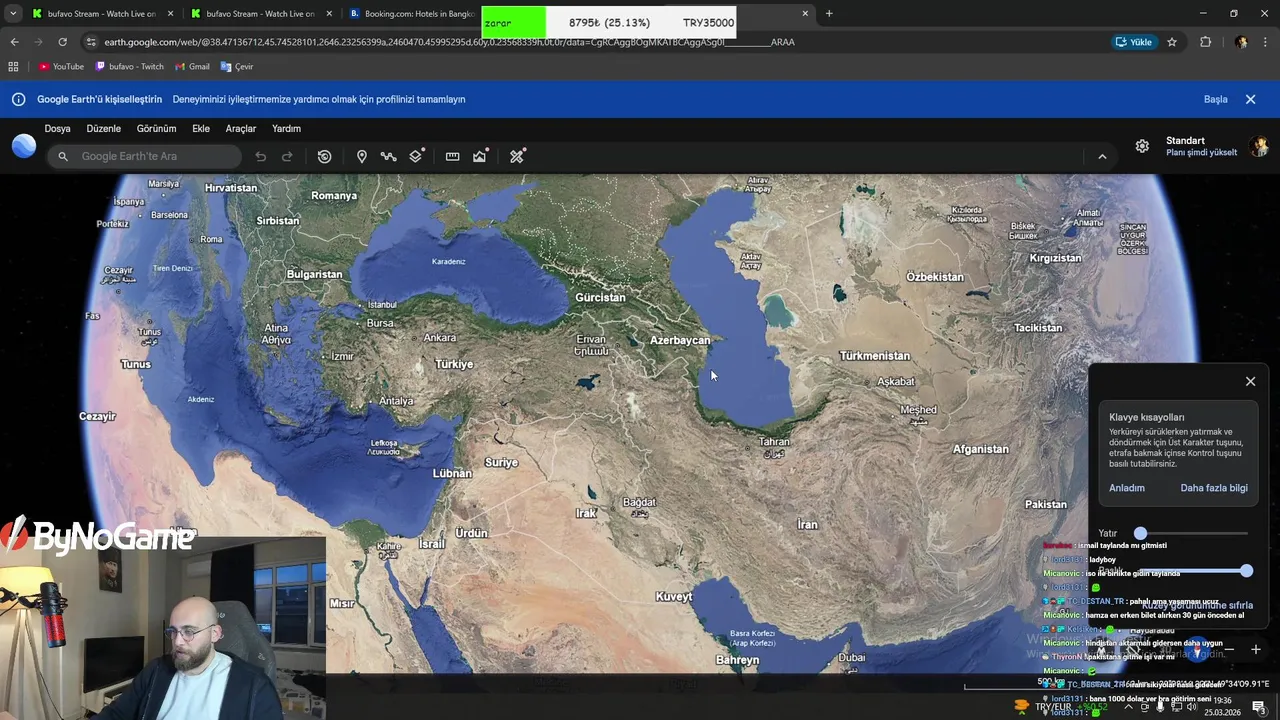Screen dimensions: 1280x720
Task: Adjust the heading slider handle
Action: click(x=1246, y=570)
